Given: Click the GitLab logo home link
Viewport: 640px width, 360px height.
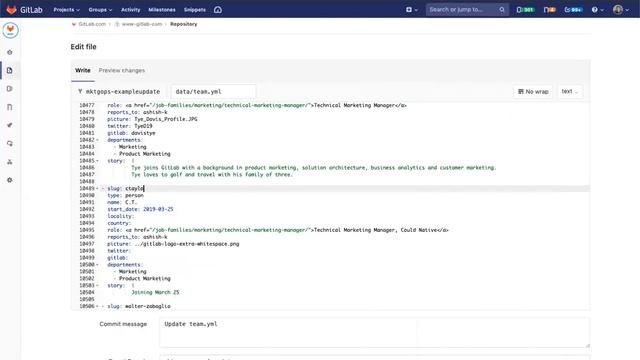Looking at the screenshot, I should [x=24, y=9].
